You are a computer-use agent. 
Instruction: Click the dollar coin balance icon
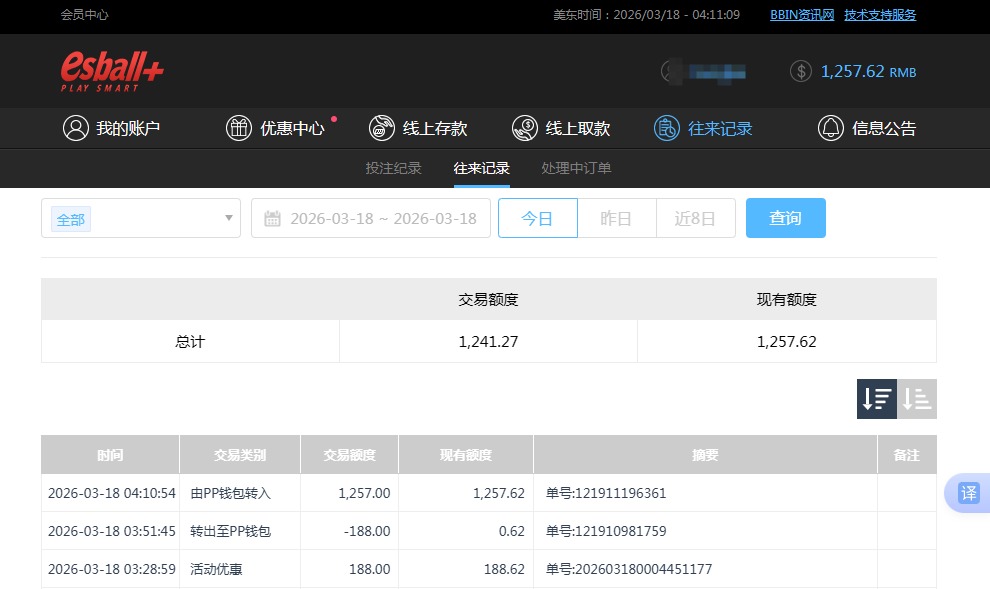[799, 71]
